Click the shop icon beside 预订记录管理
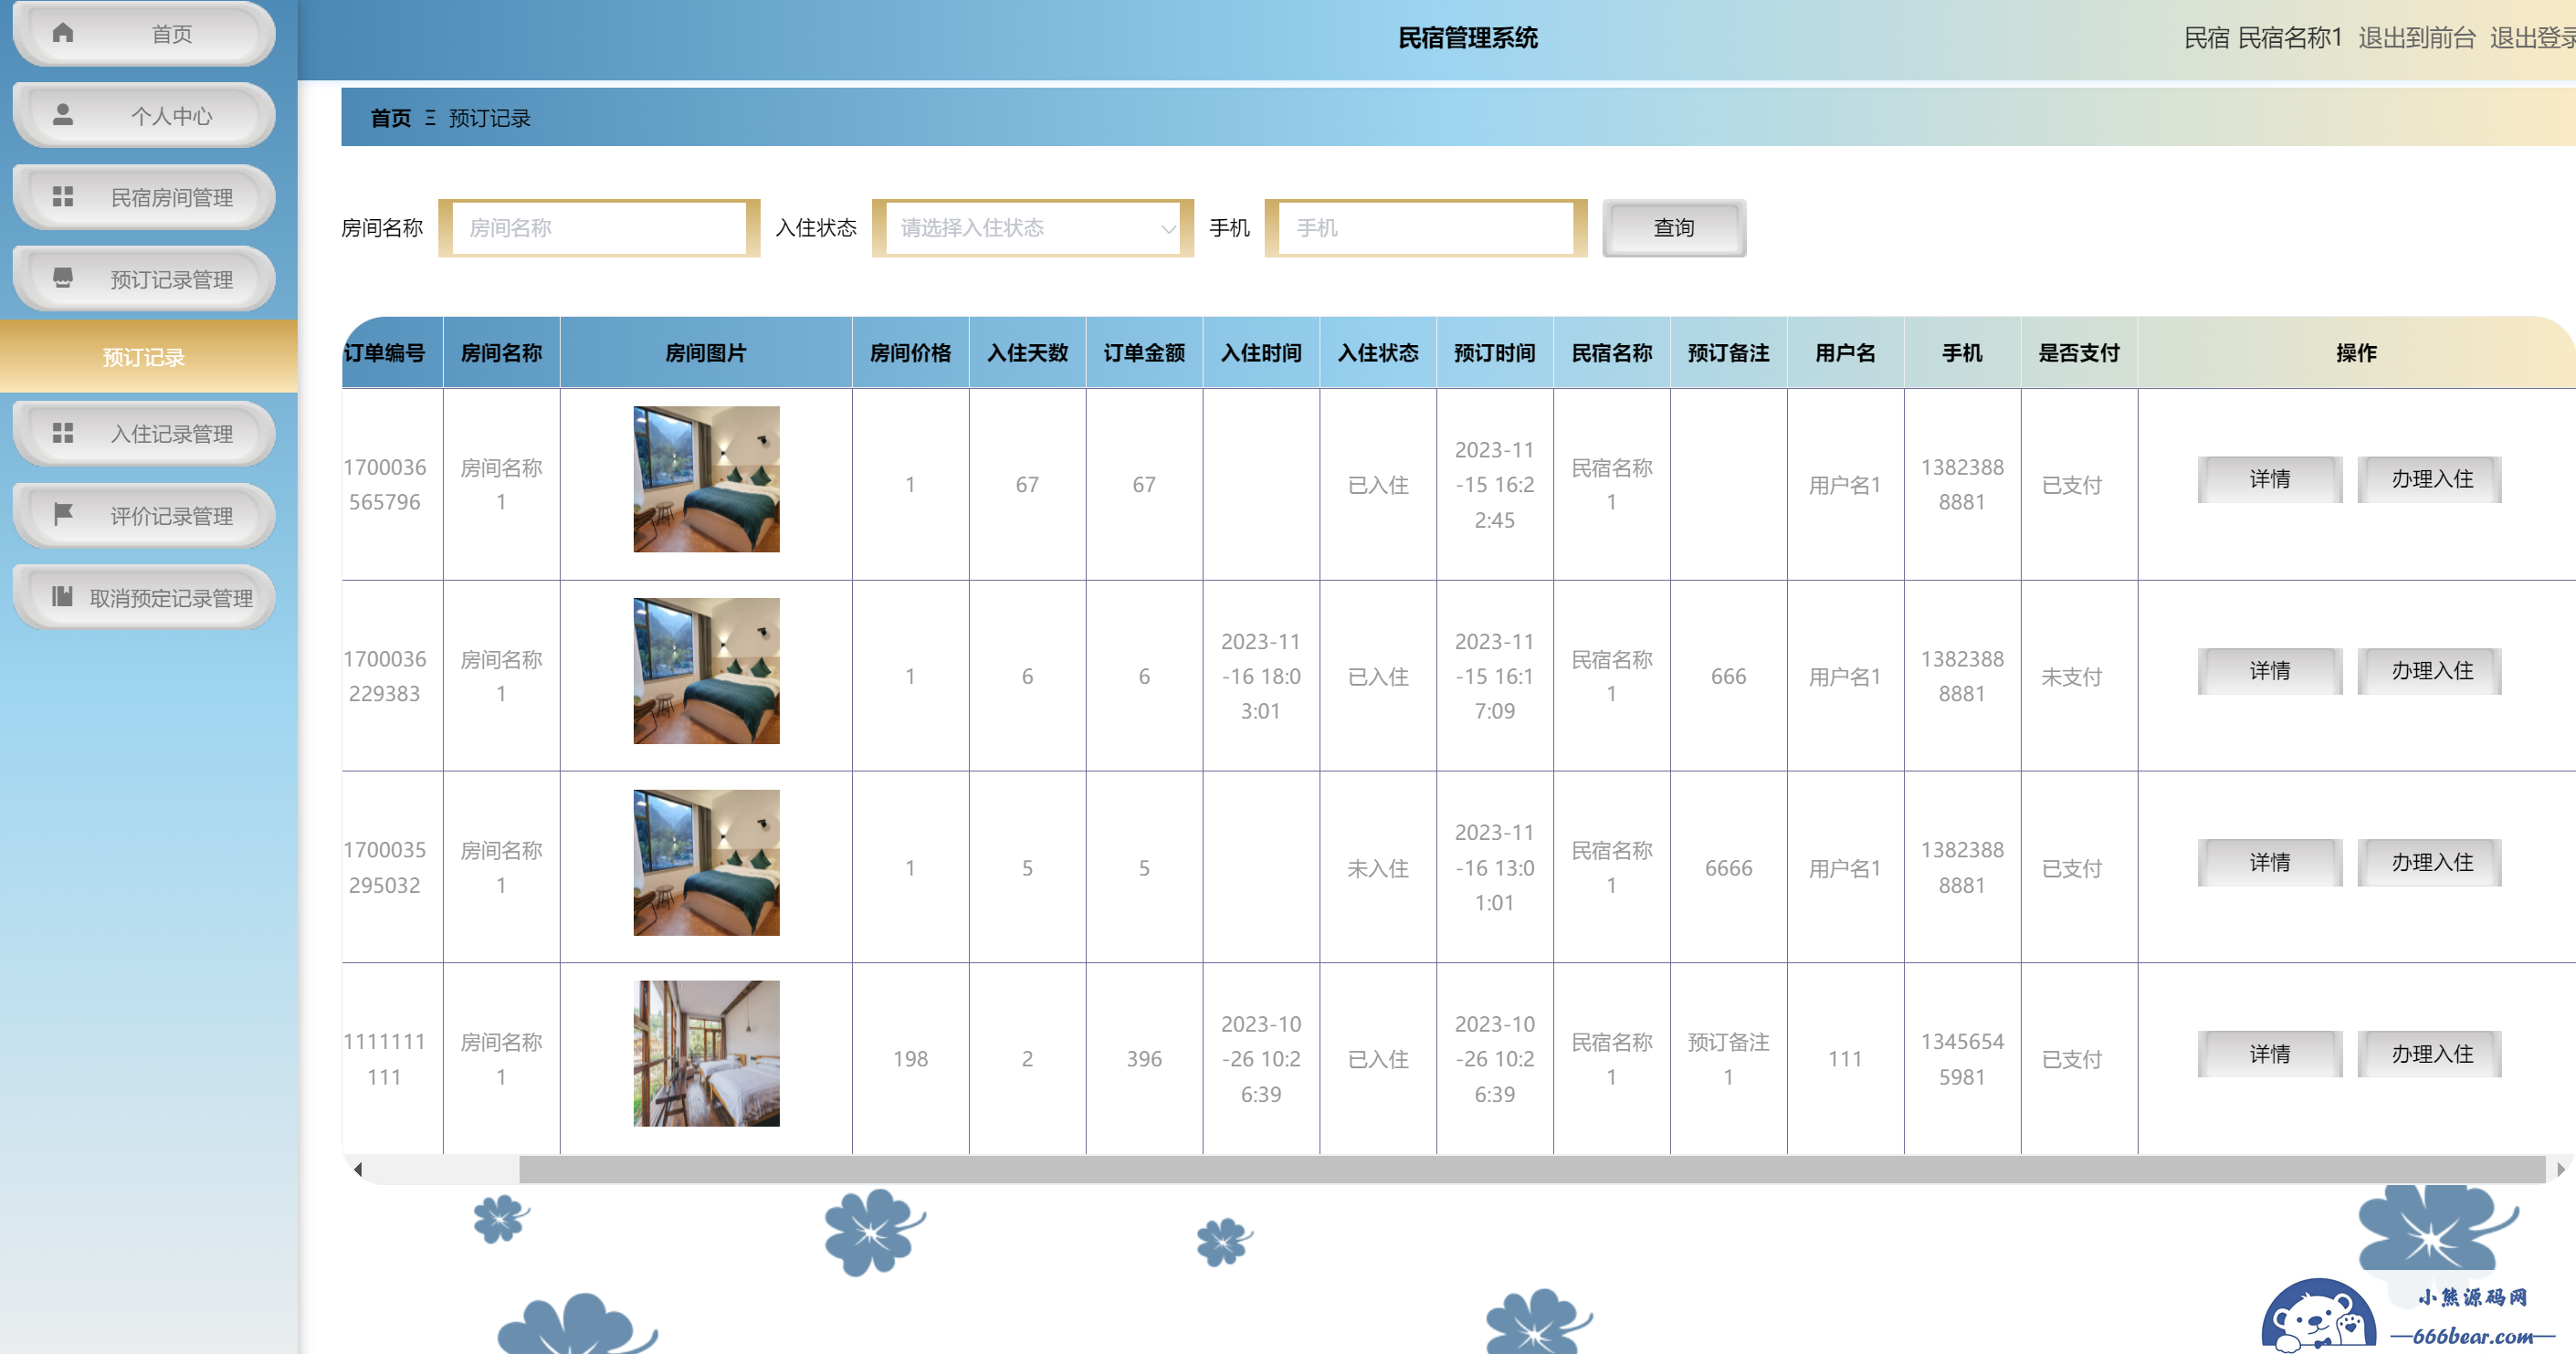 click(x=63, y=278)
